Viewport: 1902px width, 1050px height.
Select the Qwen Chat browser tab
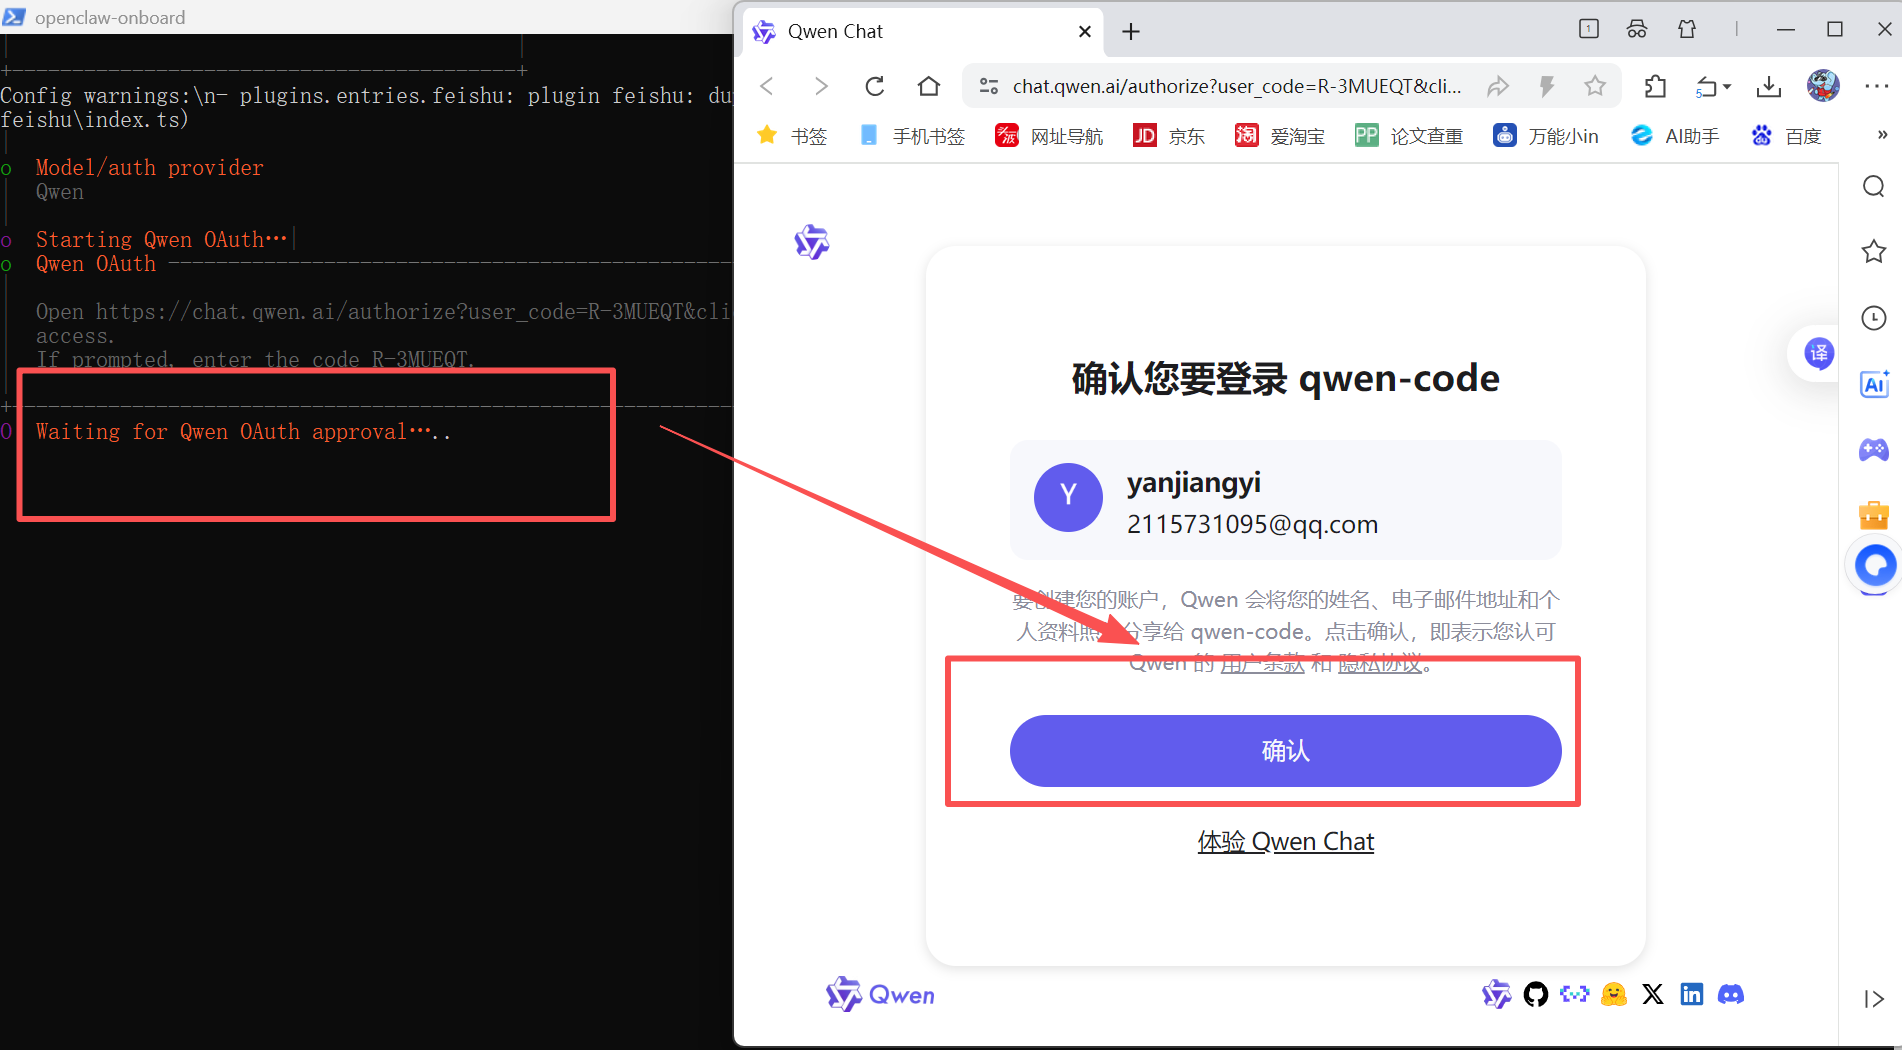tap(924, 32)
